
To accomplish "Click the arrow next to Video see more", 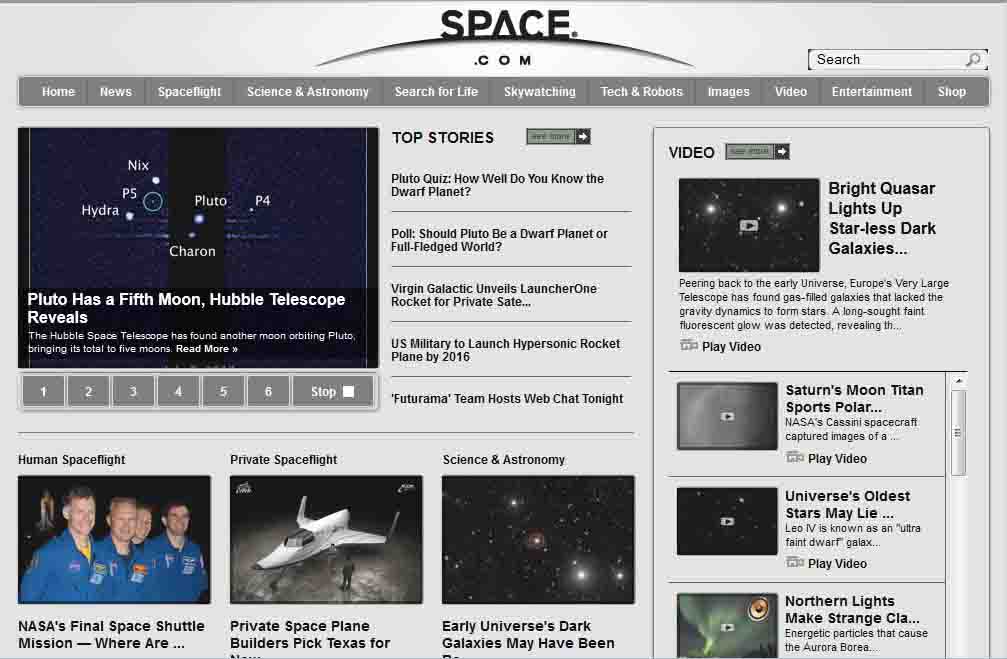I will [782, 152].
